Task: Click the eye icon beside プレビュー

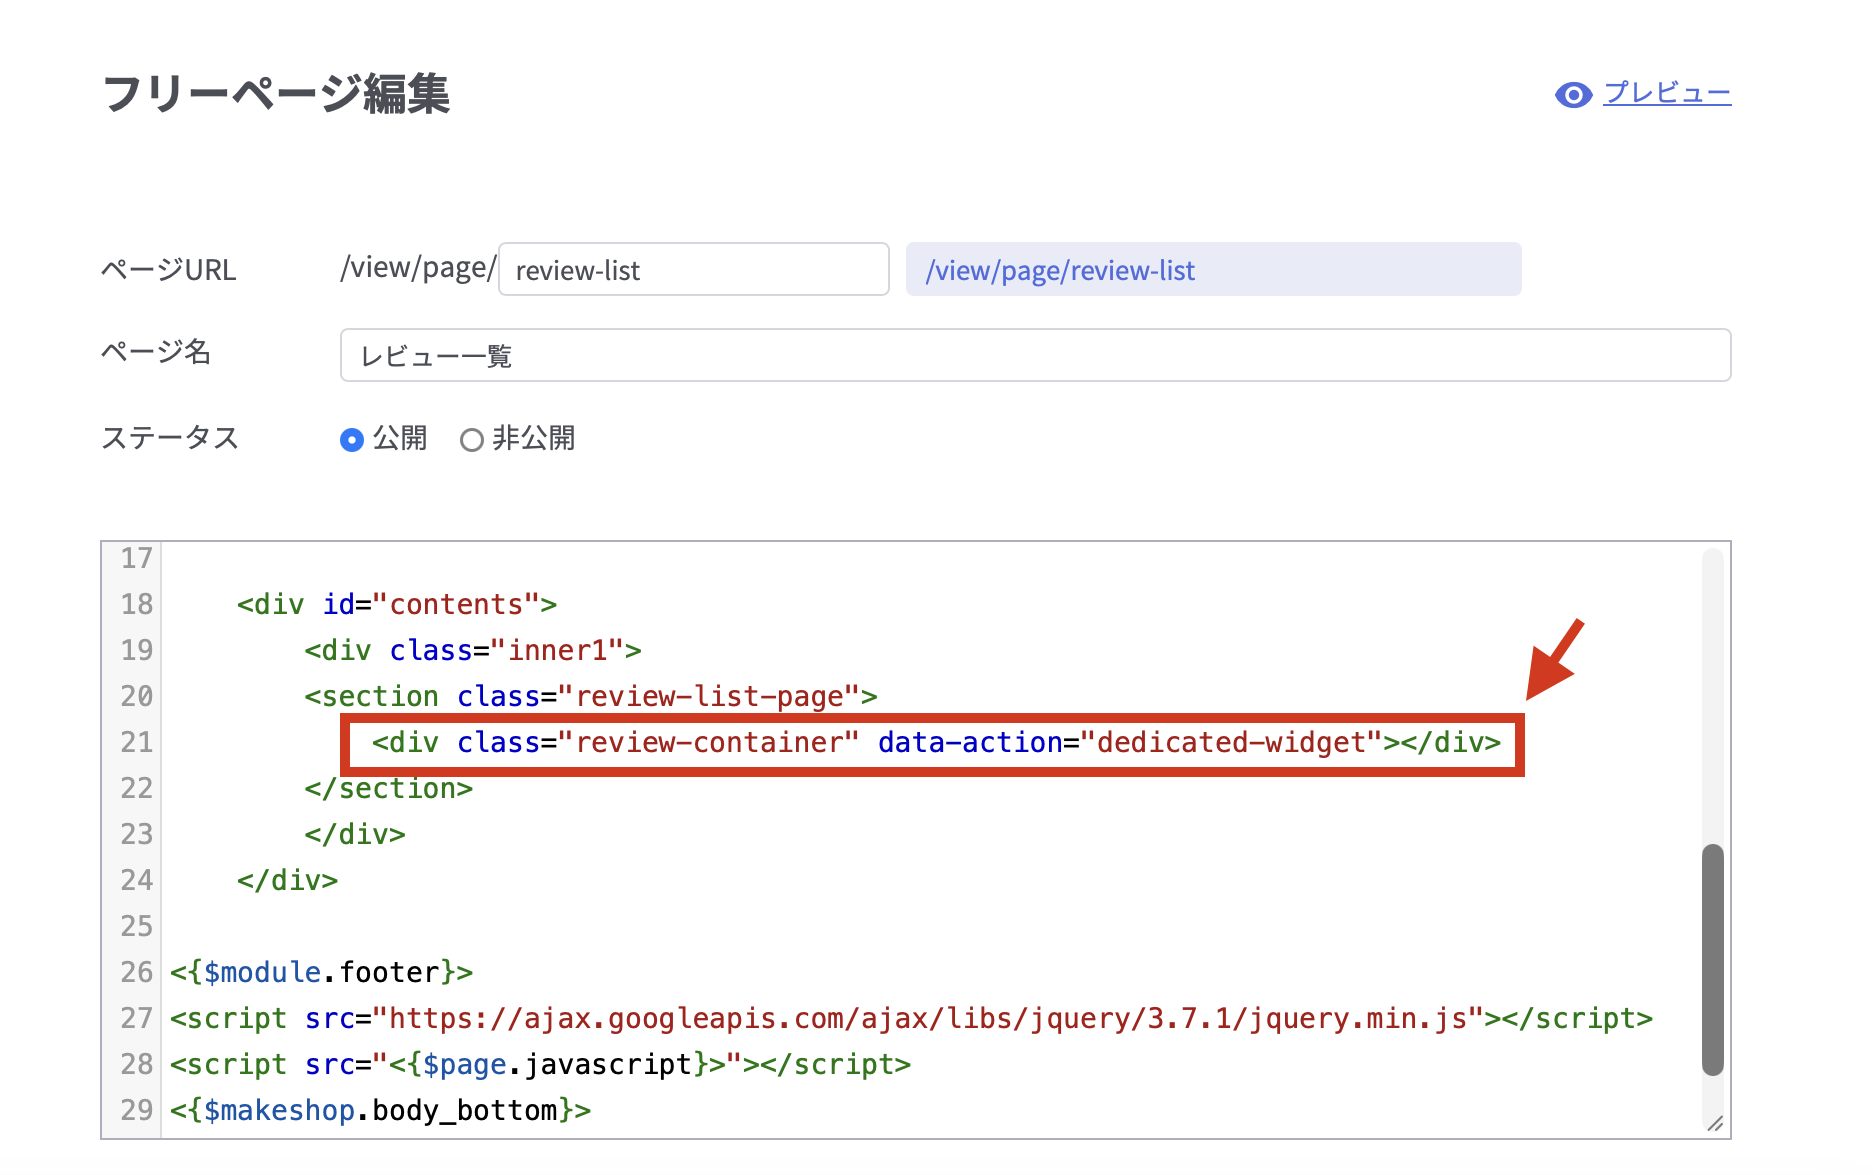Action: (x=1573, y=95)
